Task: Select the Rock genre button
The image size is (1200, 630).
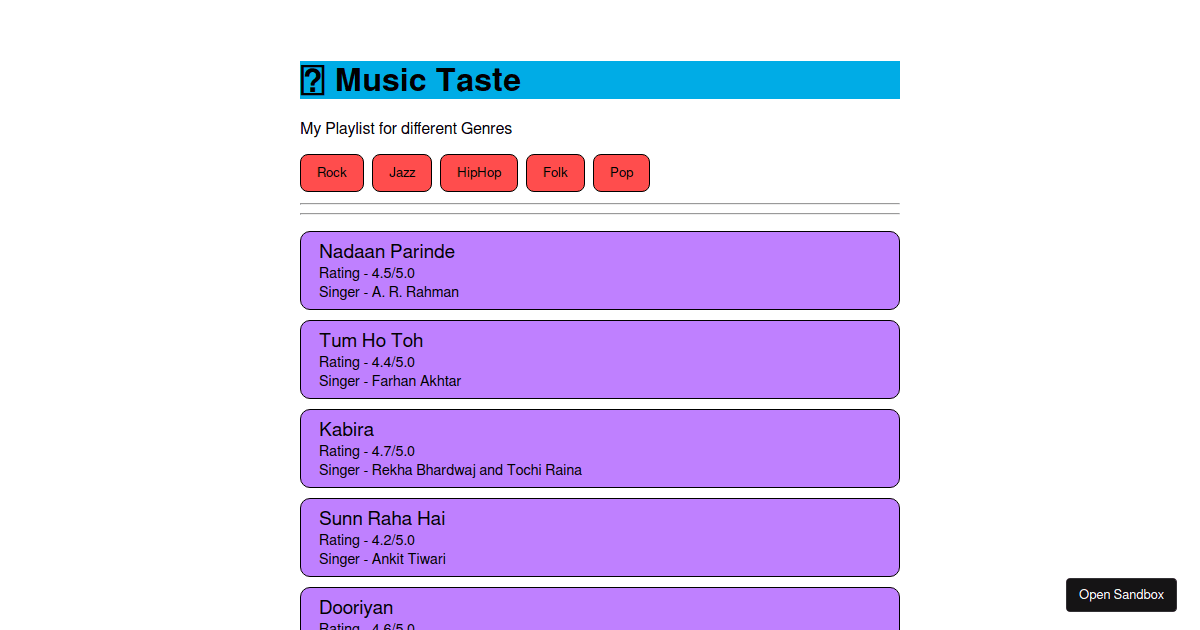Action: pos(331,172)
